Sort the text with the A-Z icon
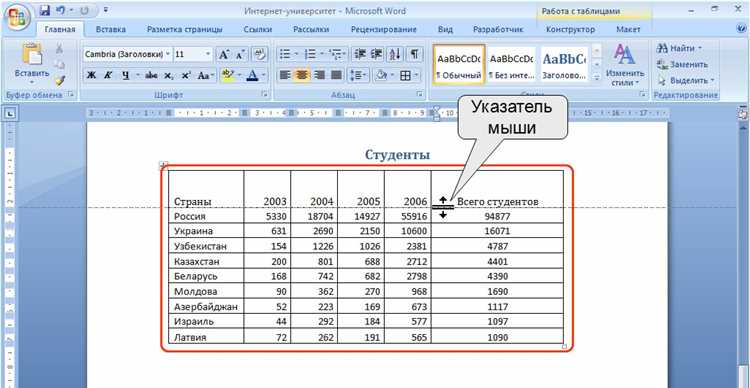The height and width of the screenshot is (388, 750). [395, 55]
